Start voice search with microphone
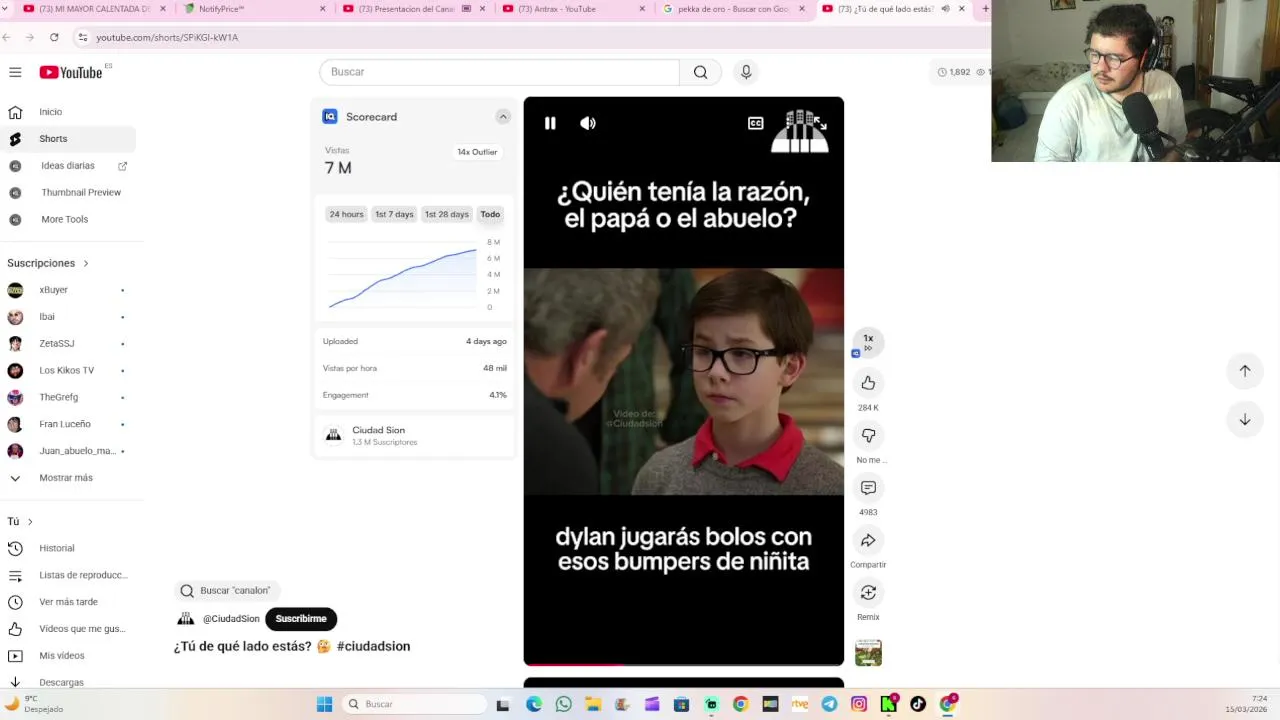 pyautogui.click(x=745, y=72)
